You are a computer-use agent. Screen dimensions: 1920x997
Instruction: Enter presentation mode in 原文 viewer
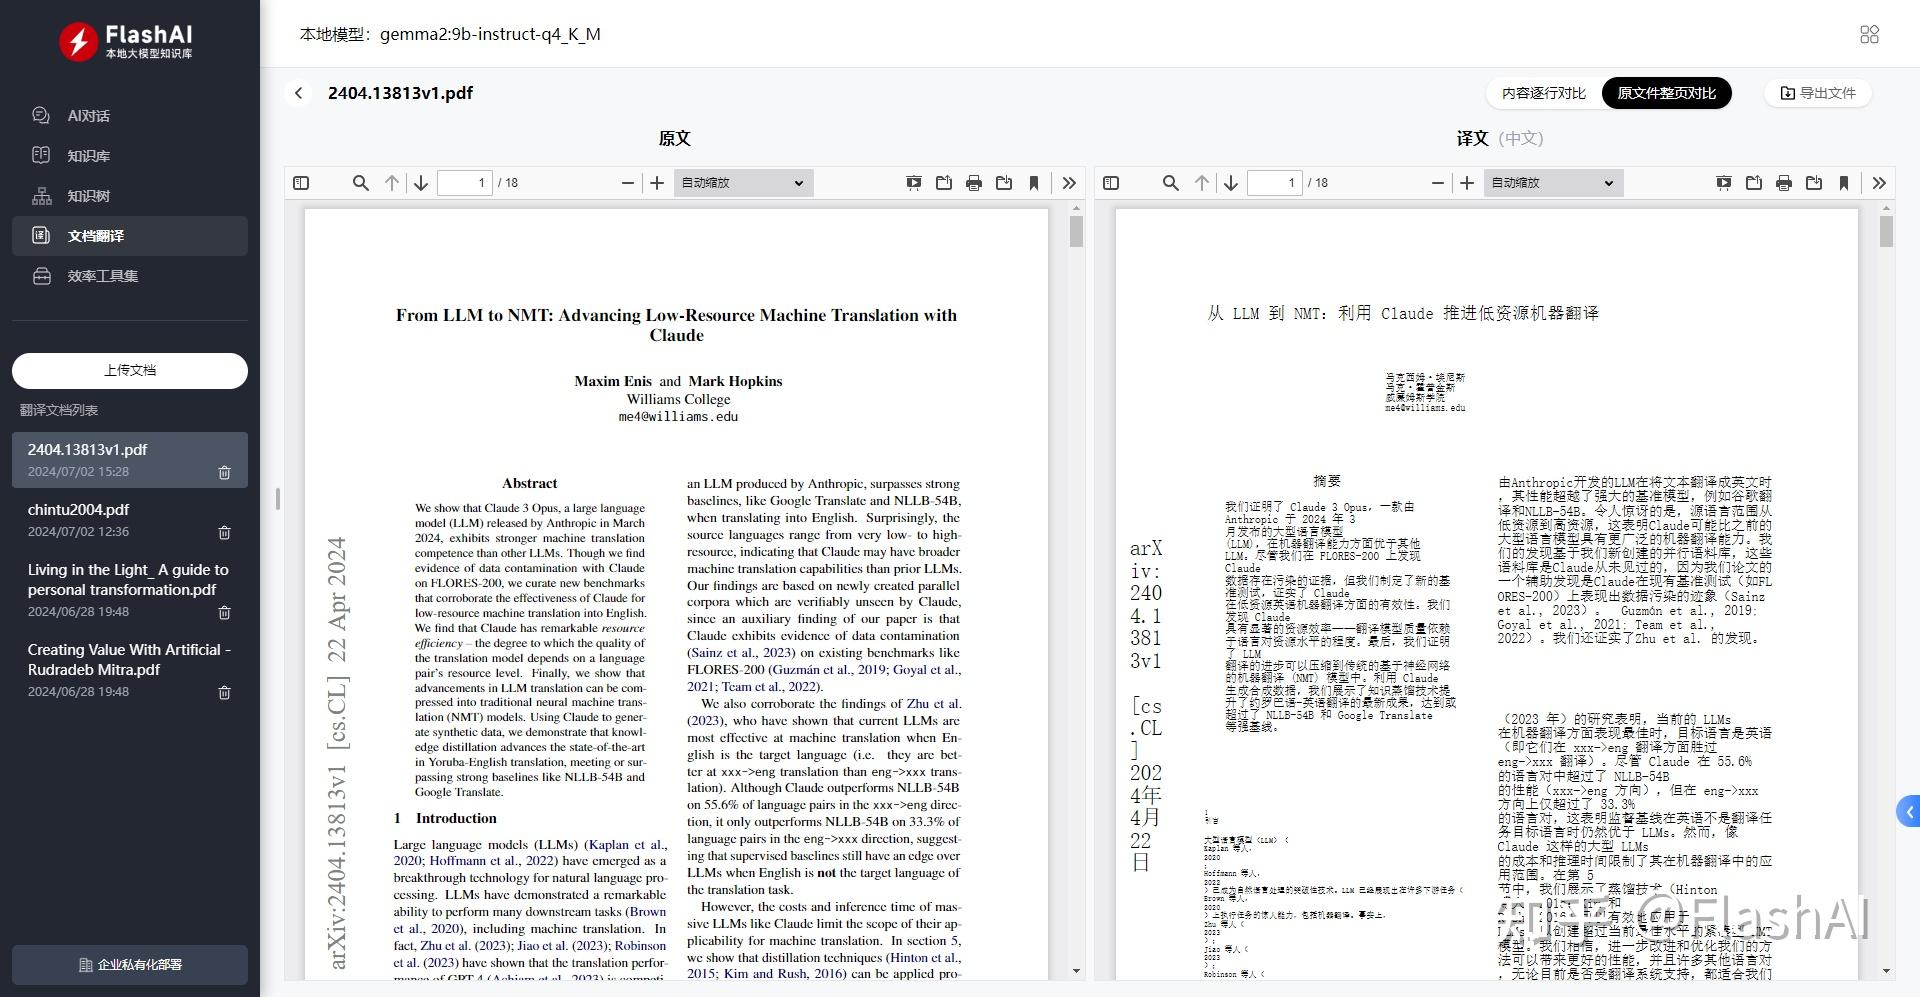[914, 183]
